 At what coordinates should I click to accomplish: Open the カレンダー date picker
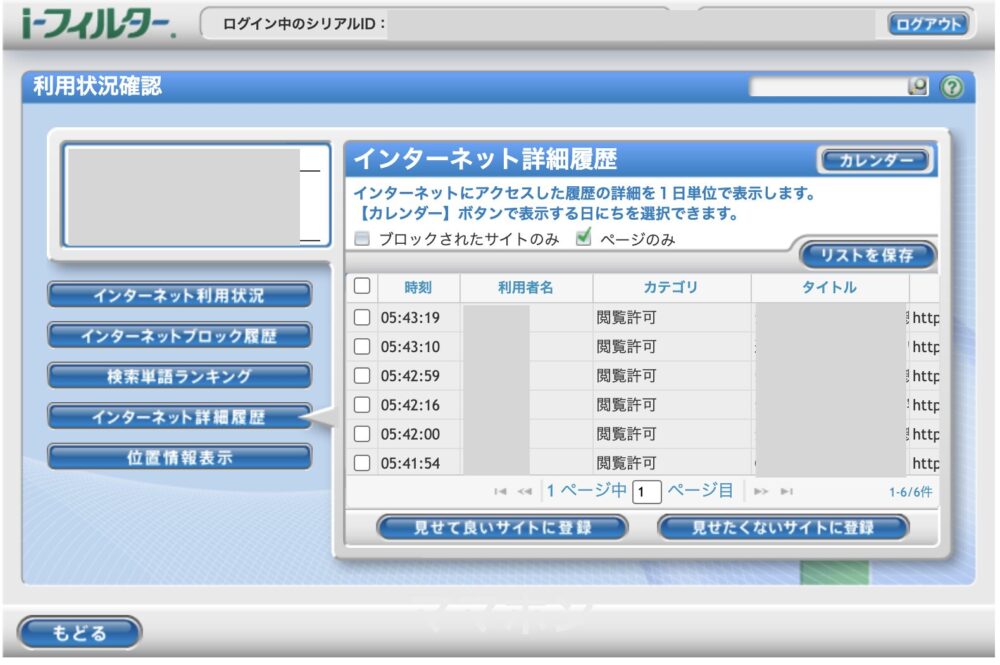pyautogui.click(x=876, y=158)
